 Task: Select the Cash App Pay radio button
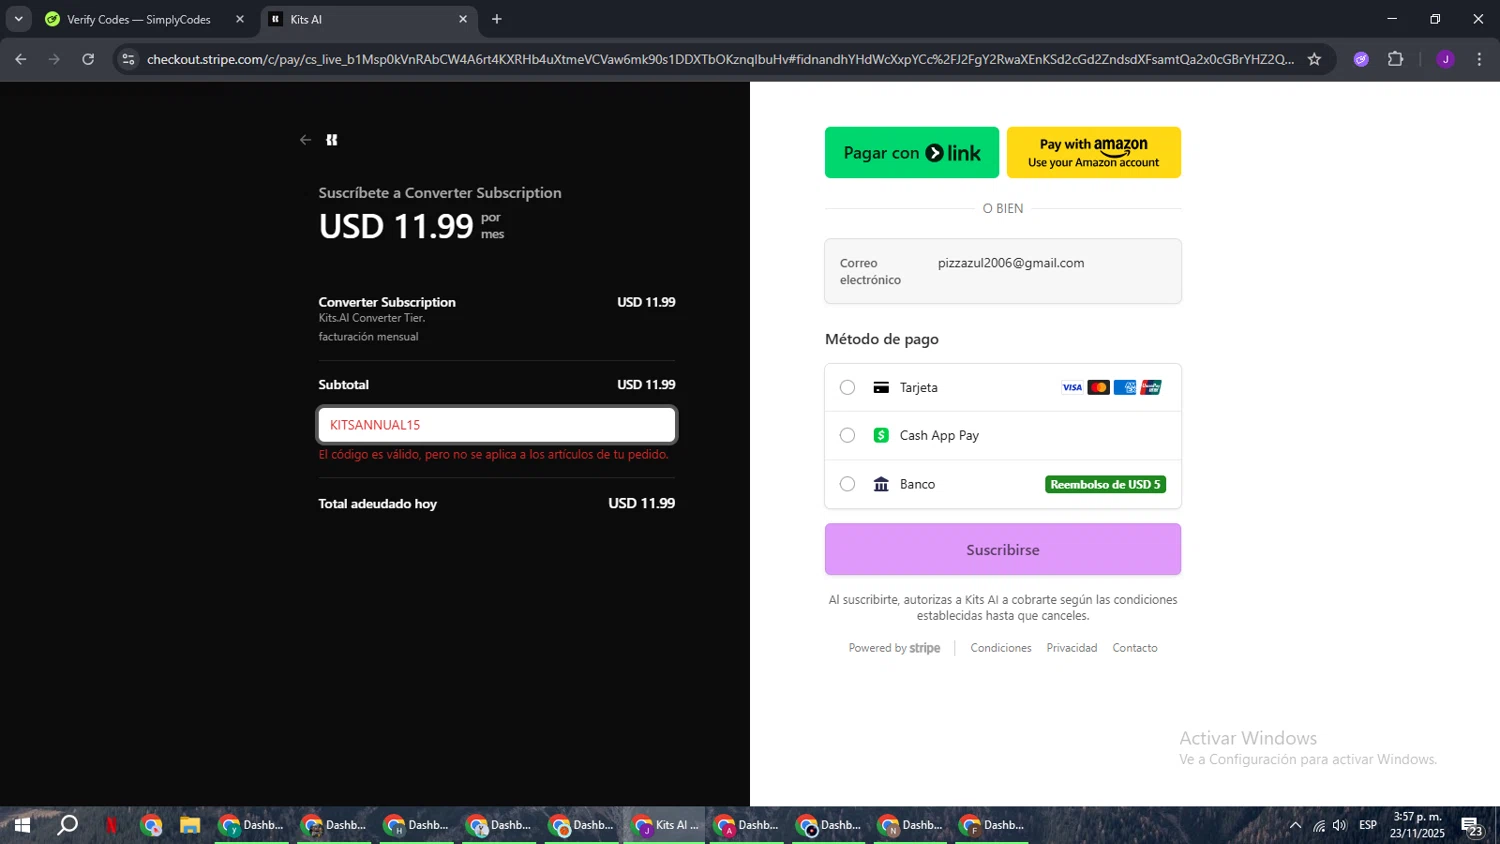(847, 435)
